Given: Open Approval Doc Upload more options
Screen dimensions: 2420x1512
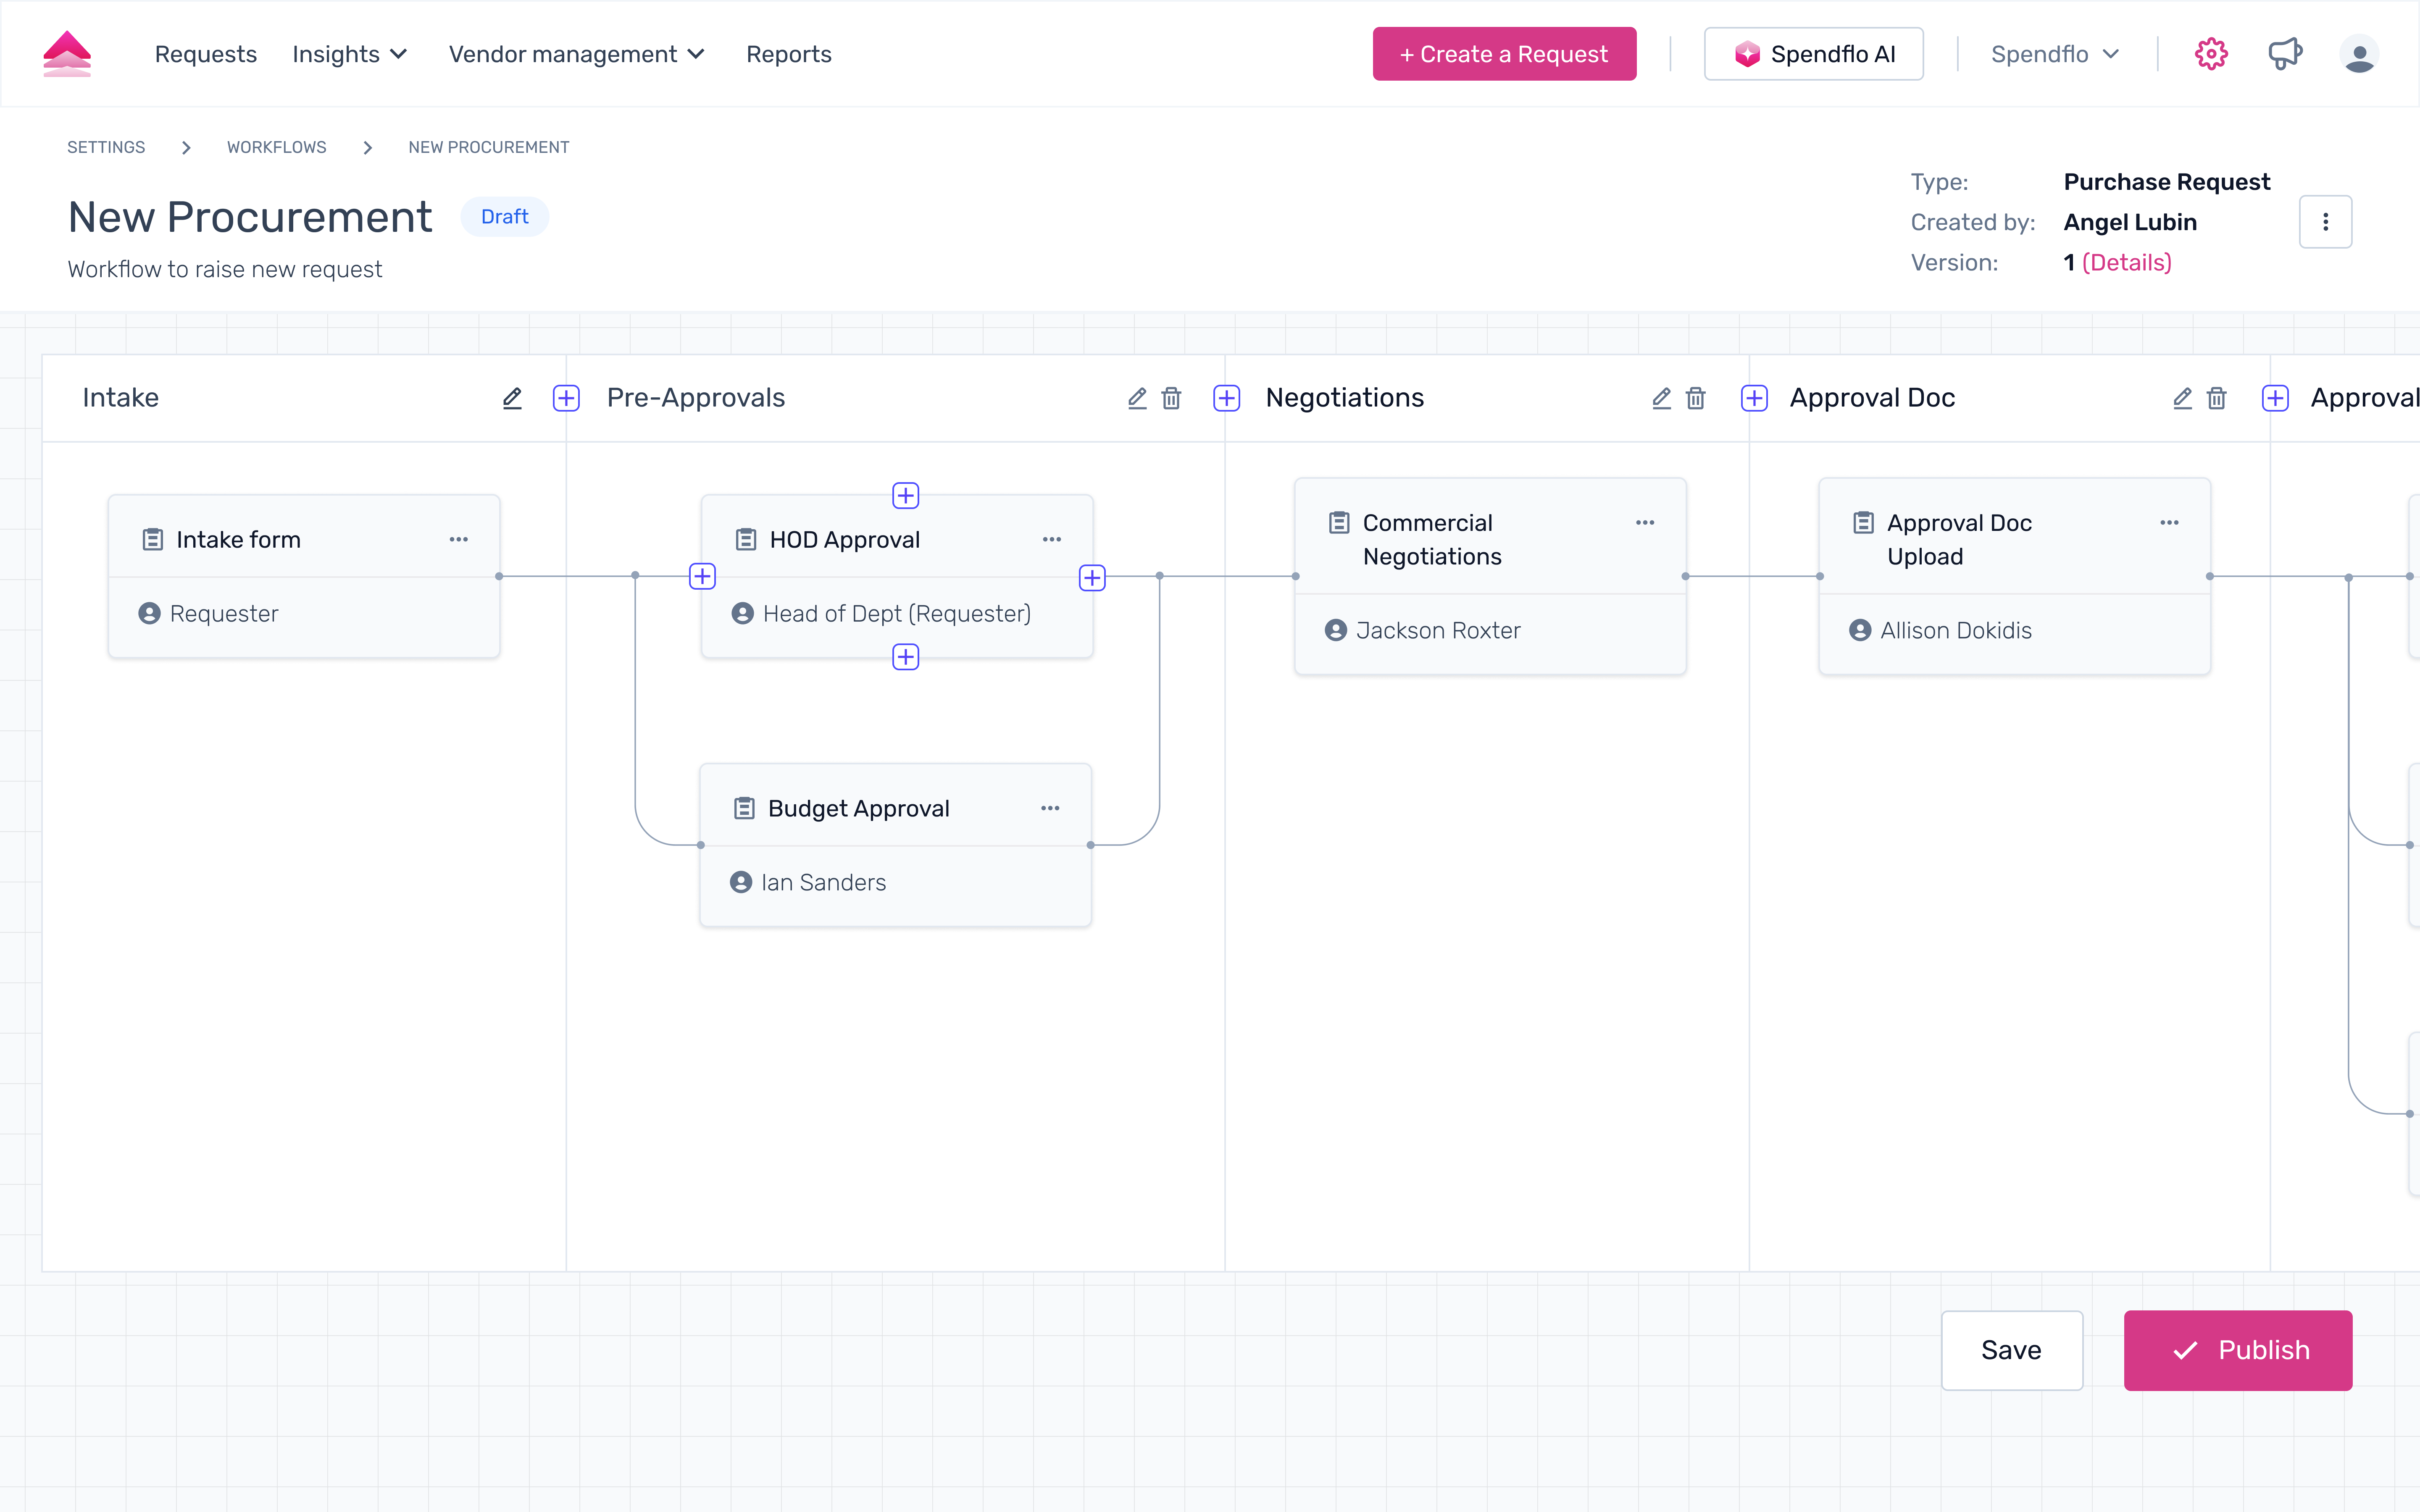Looking at the screenshot, I should [x=2169, y=522].
